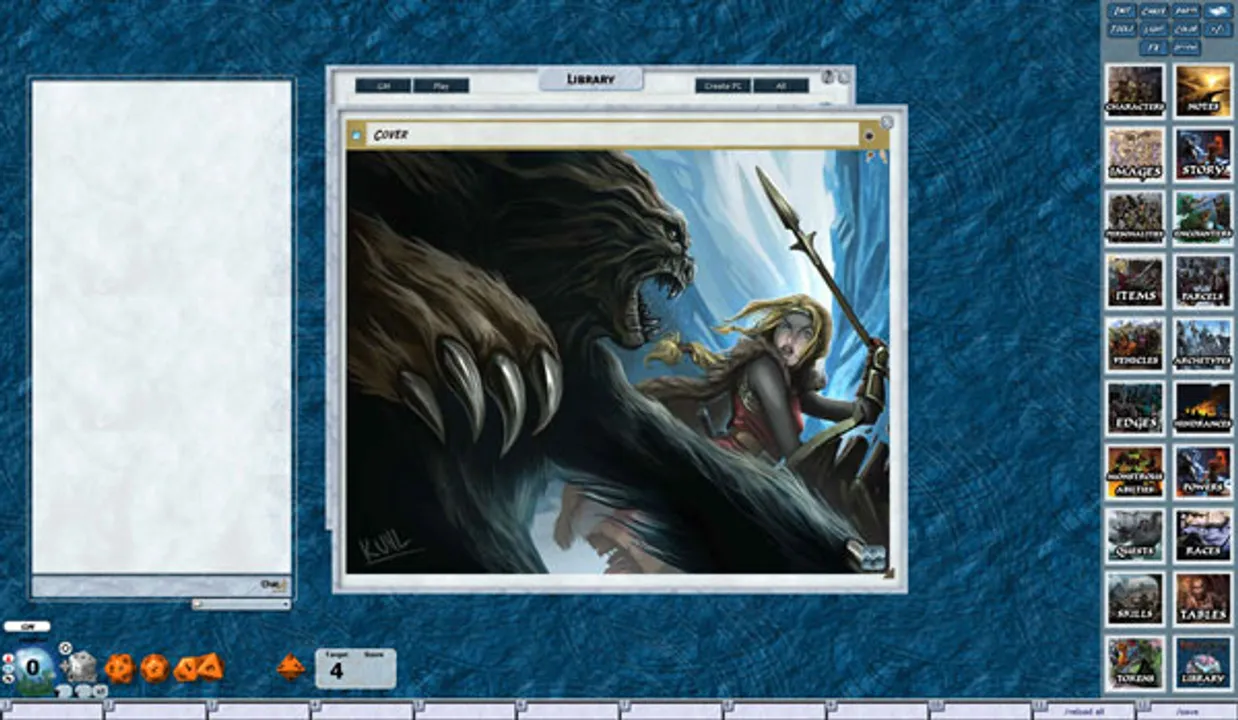Open the Quests sidebar panel
The image size is (1238, 720).
1135,535
